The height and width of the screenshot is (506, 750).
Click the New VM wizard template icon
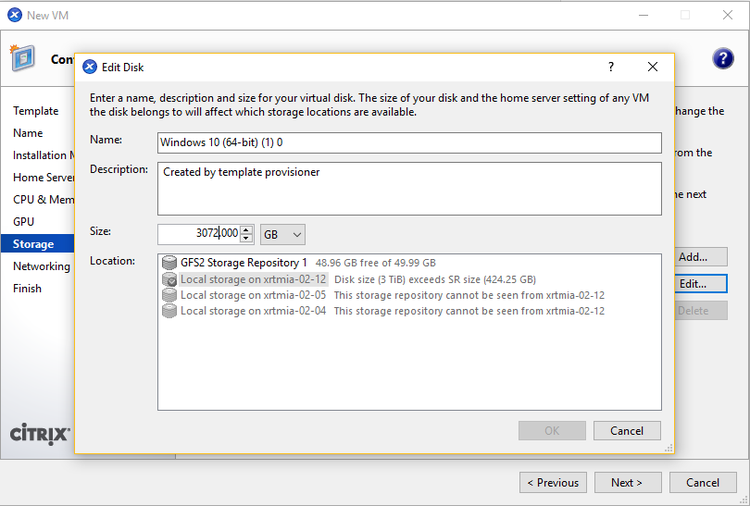(22, 58)
